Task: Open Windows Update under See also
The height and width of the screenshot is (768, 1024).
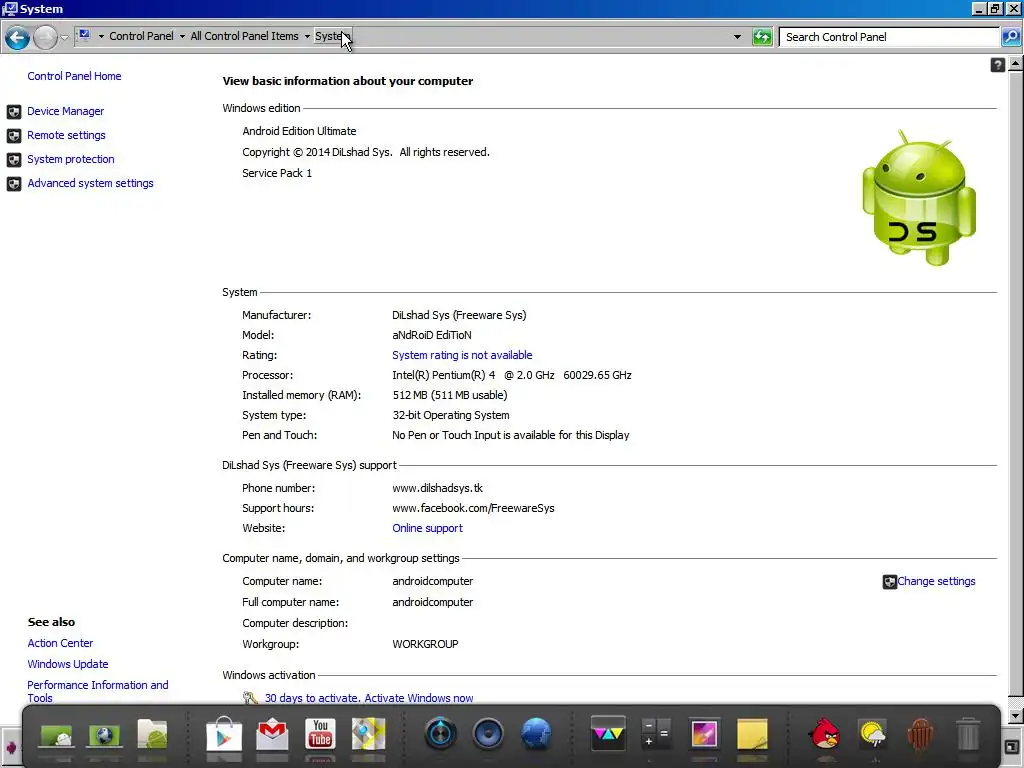Action: coord(68,664)
